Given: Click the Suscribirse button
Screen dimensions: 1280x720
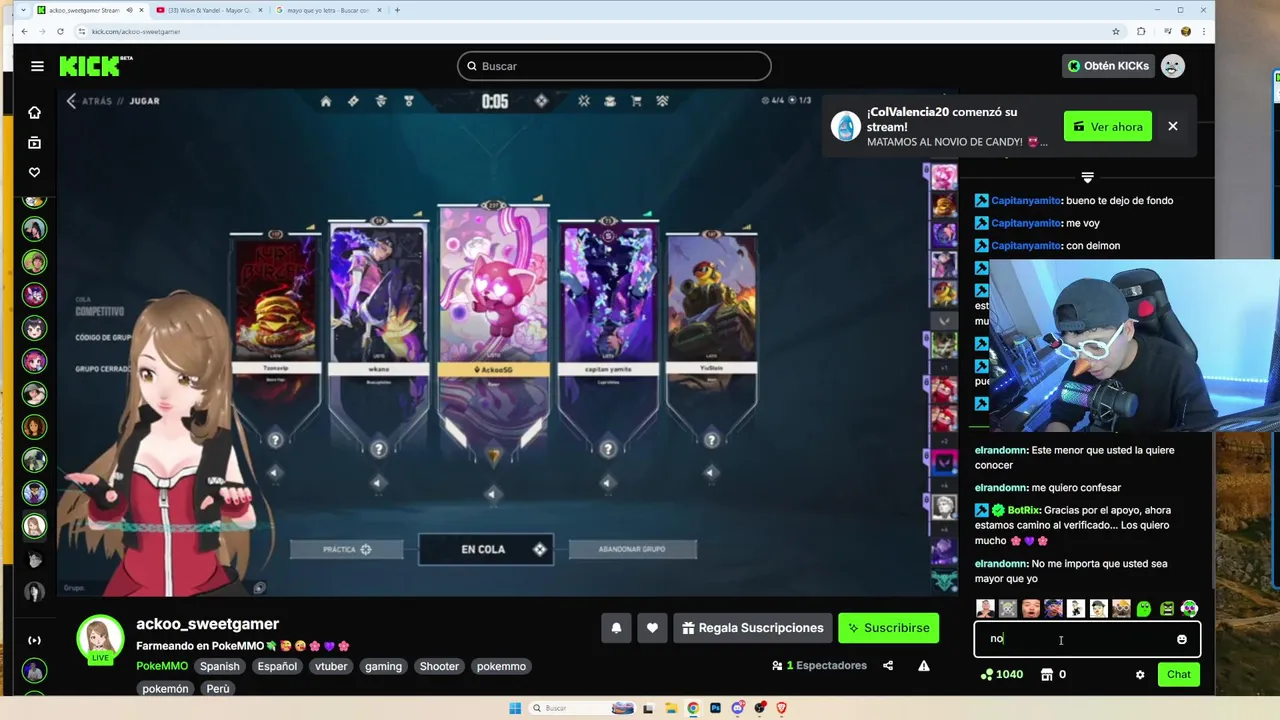Looking at the screenshot, I should [888, 628].
